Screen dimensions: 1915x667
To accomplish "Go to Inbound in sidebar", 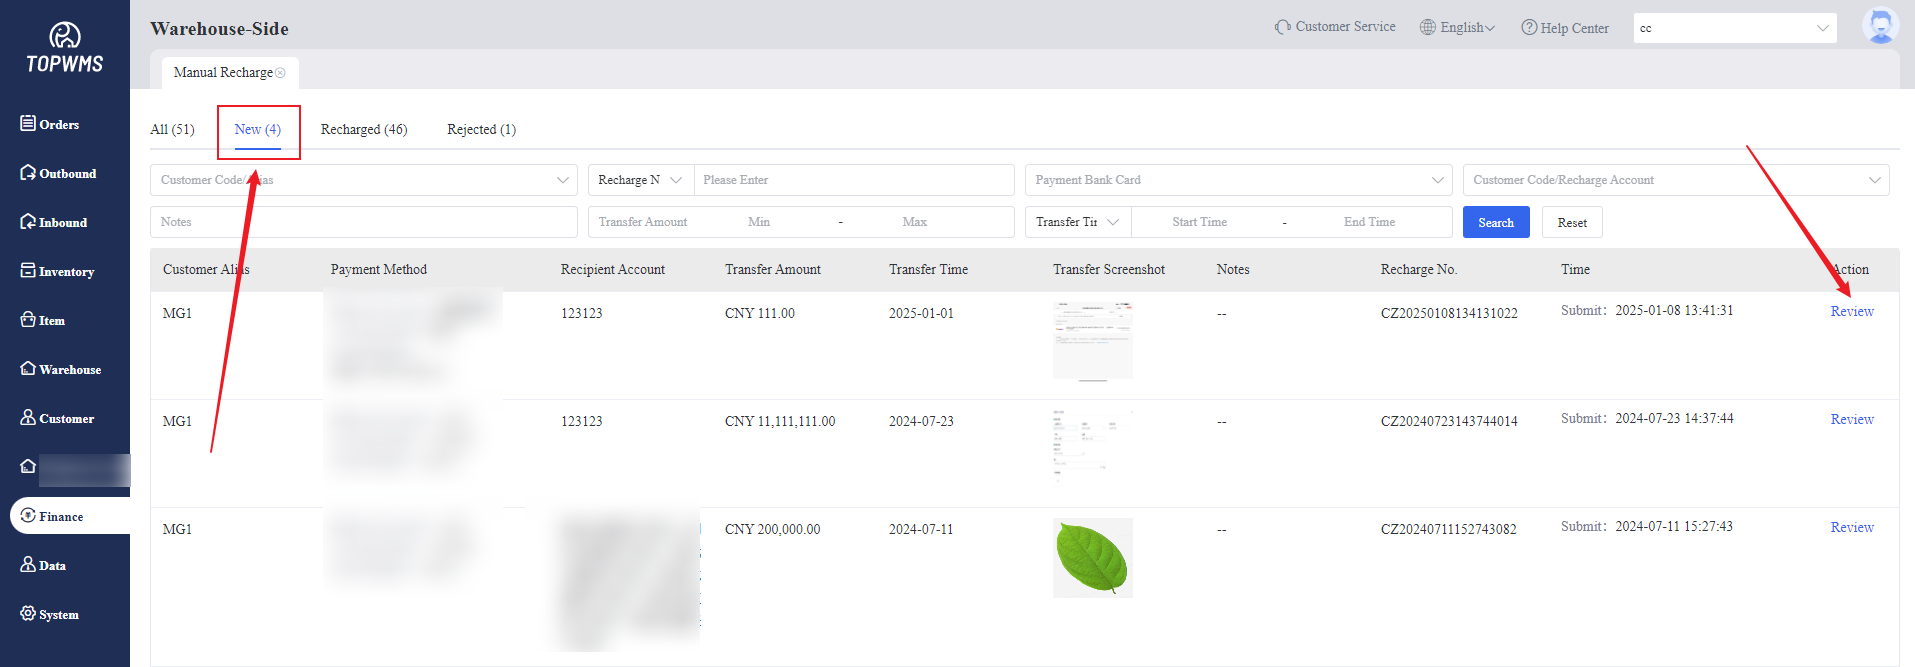I will click(28, 222).
